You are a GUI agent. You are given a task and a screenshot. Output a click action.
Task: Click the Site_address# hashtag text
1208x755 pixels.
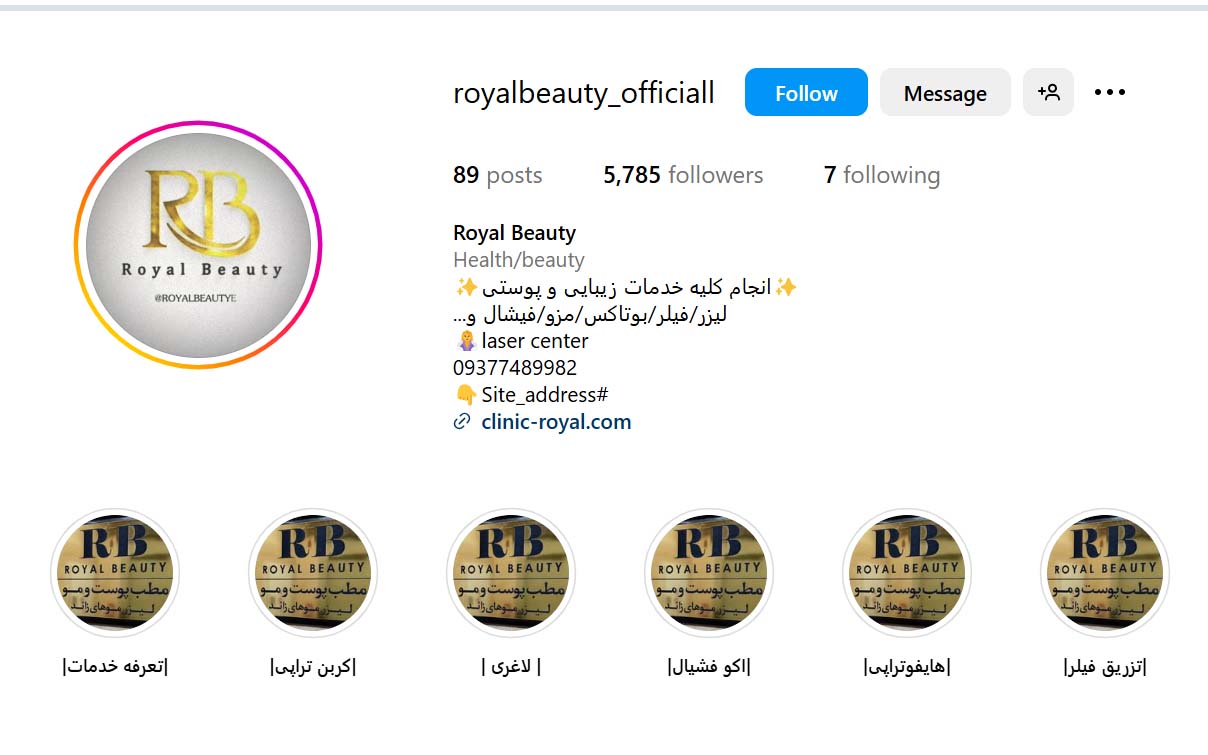pyautogui.click(x=545, y=394)
